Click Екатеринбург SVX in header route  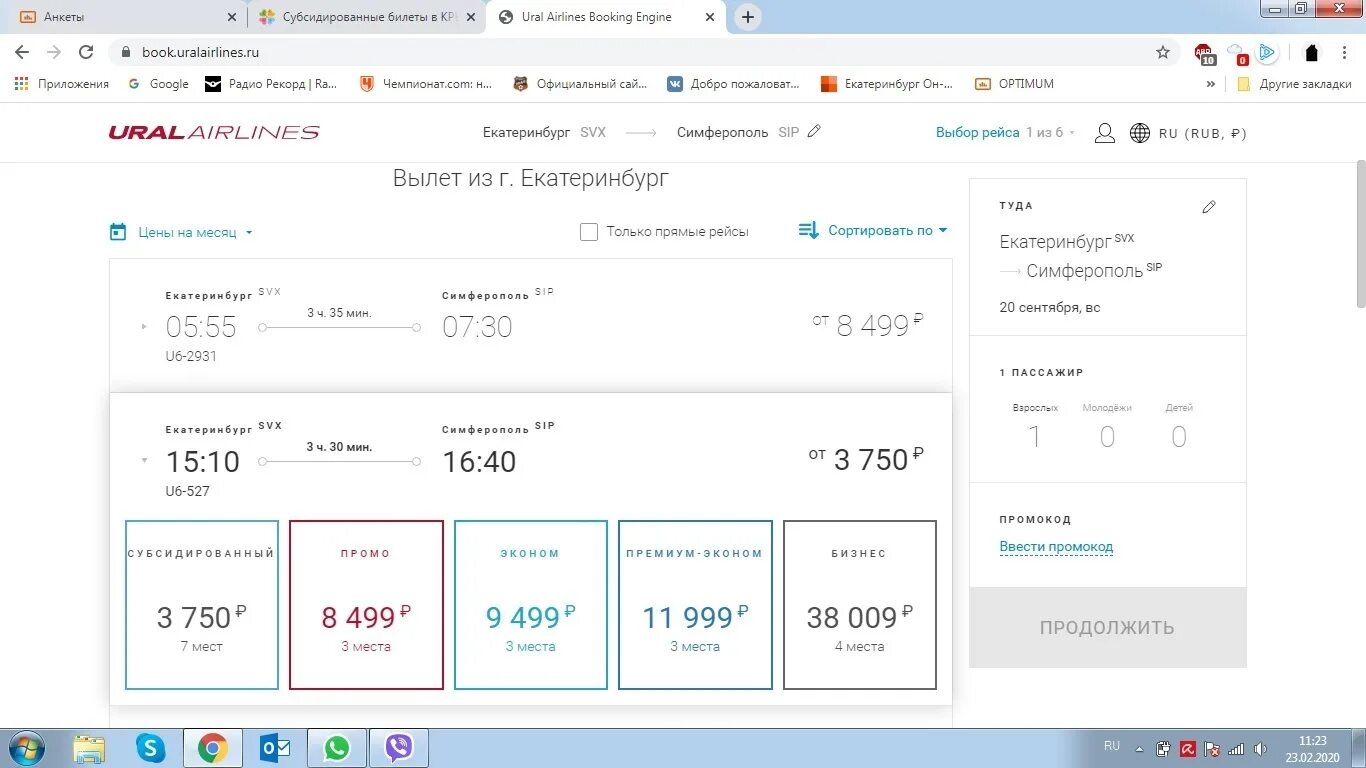[544, 132]
